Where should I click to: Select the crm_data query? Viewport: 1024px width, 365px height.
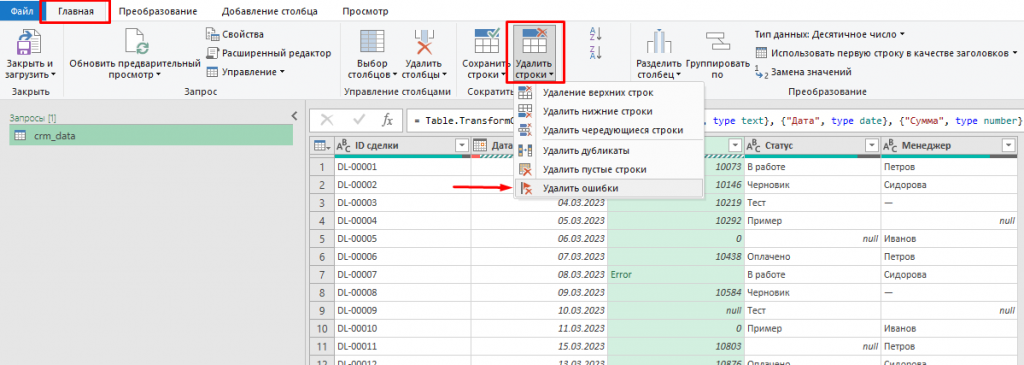pyautogui.click(x=150, y=135)
